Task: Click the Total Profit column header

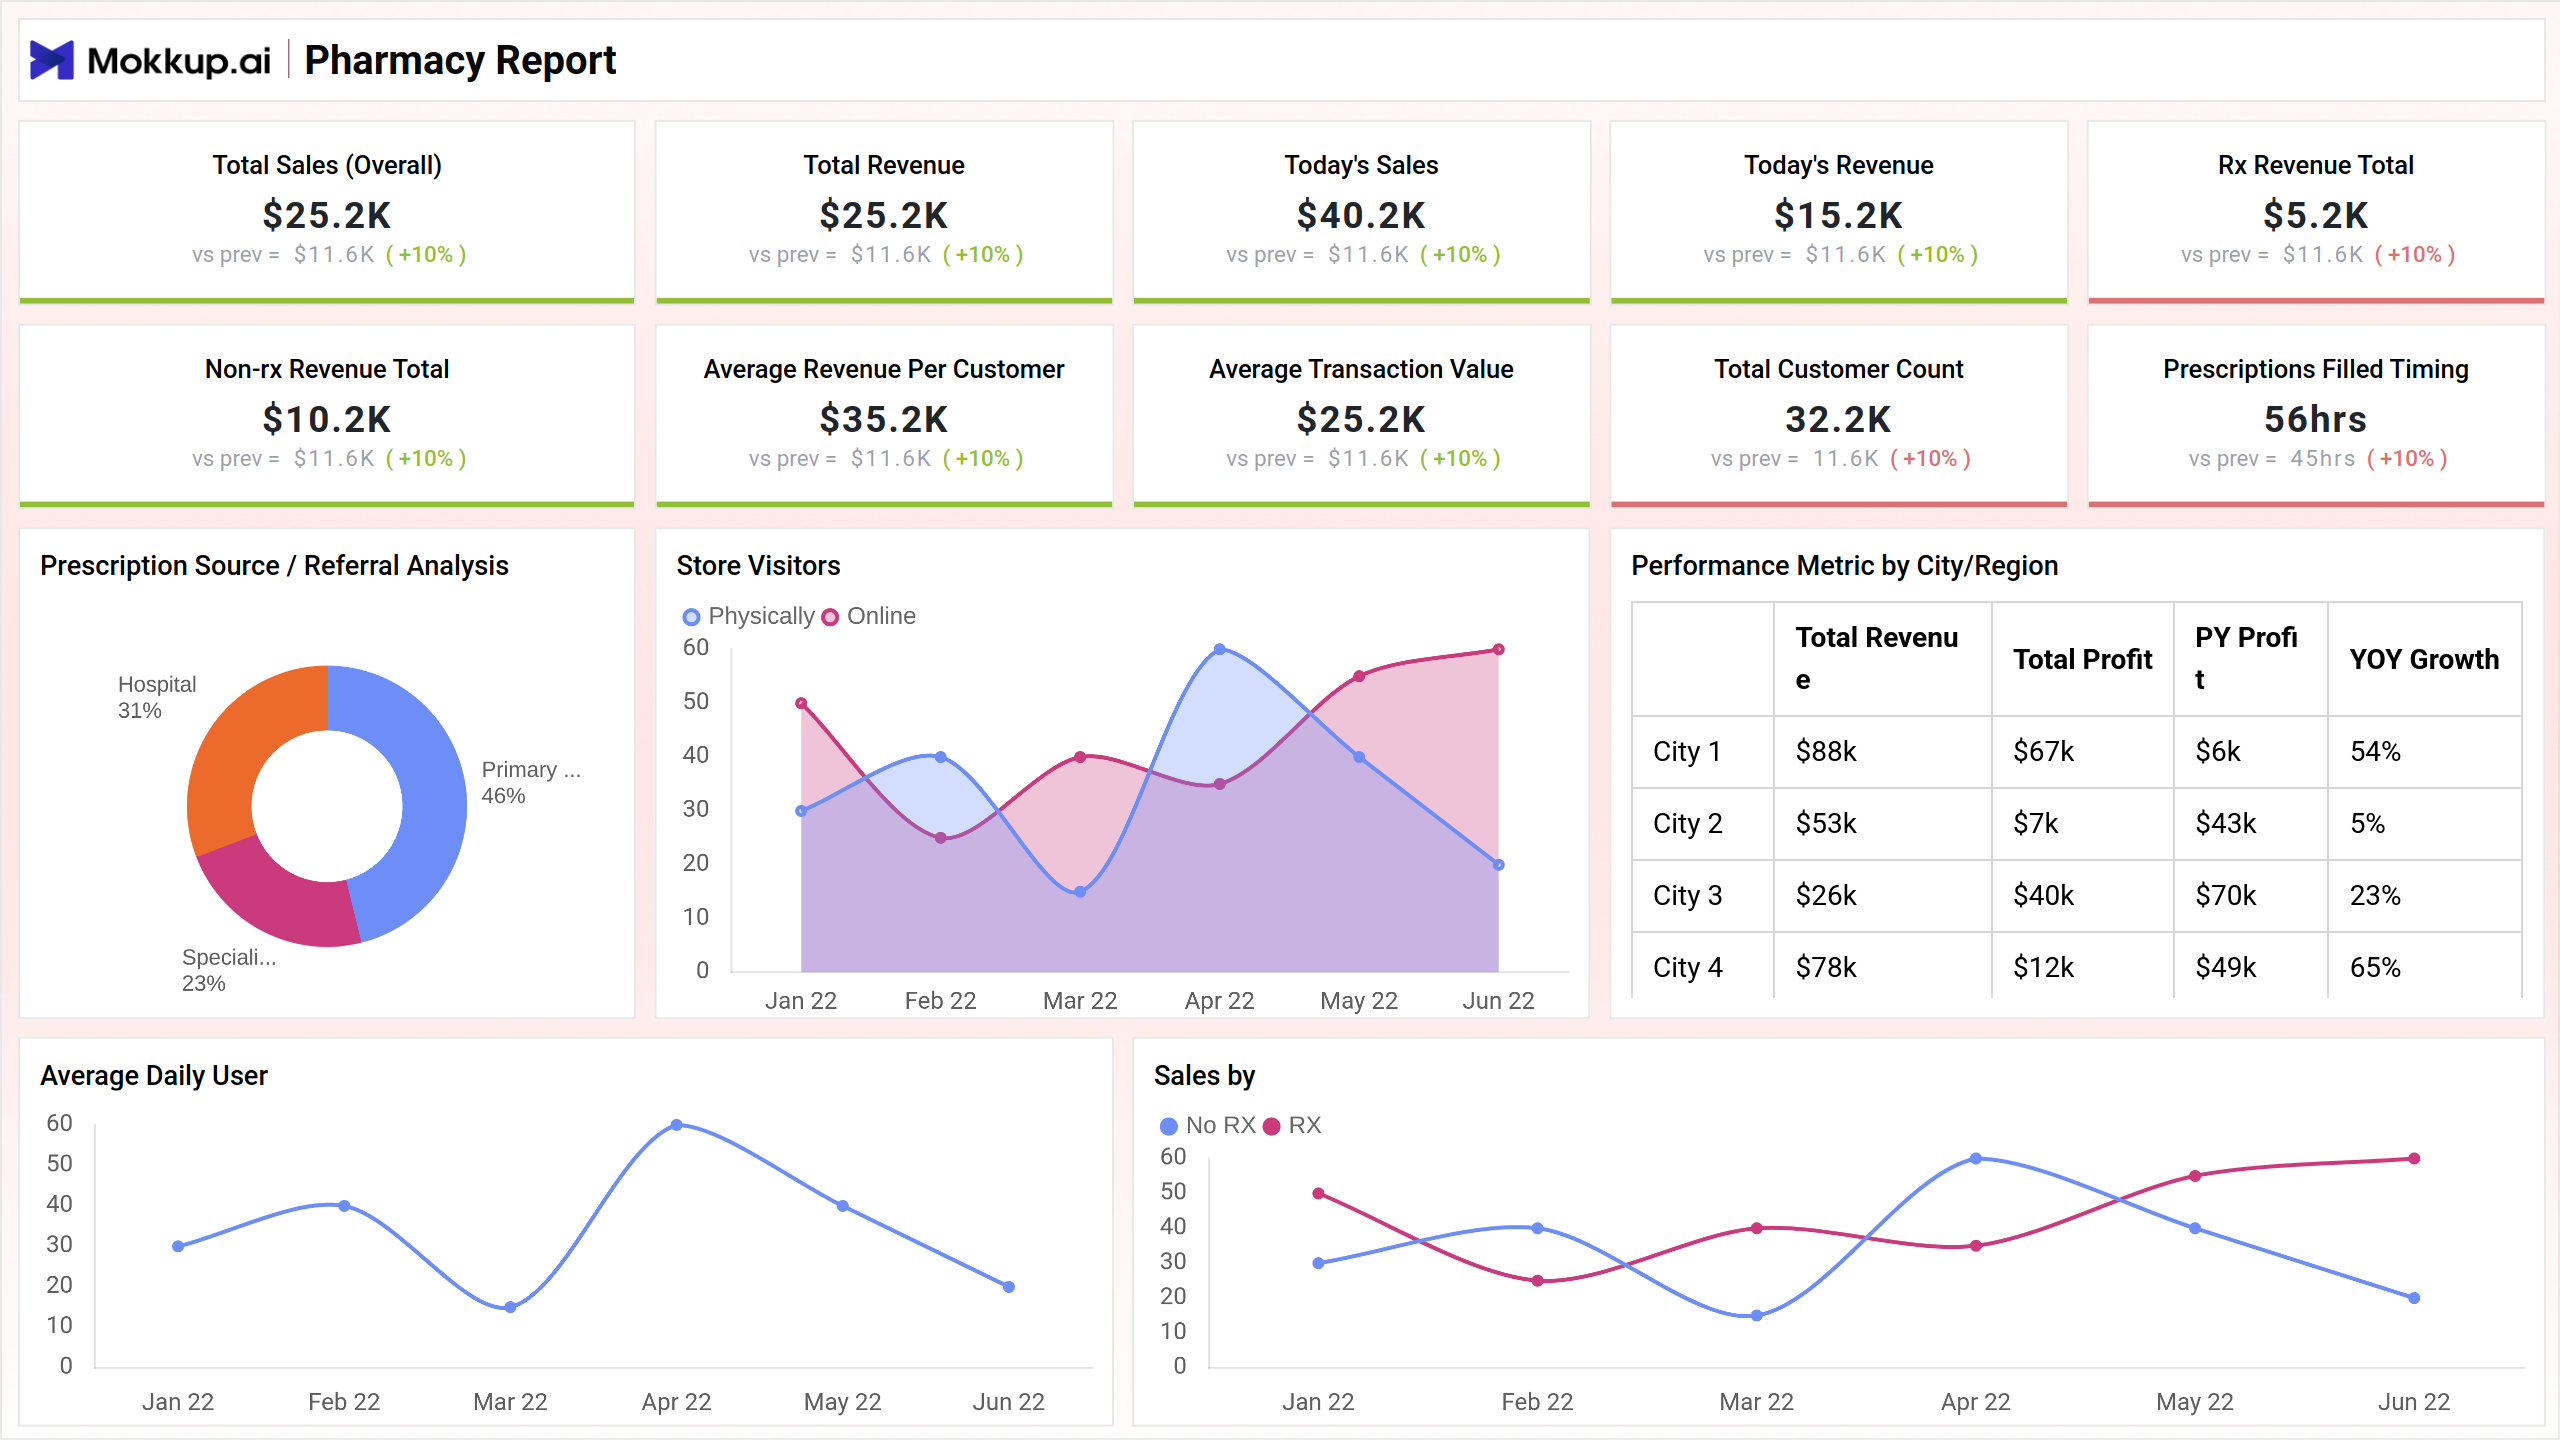Action: [2083, 659]
